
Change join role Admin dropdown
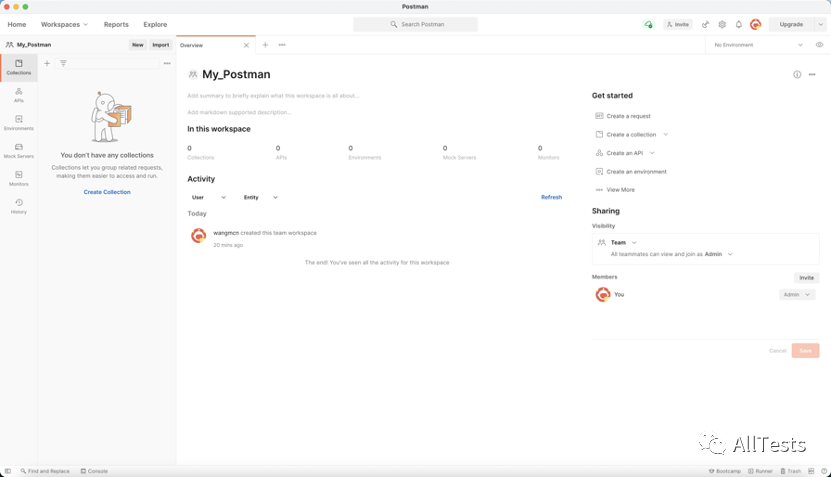pyautogui.click(x=719, y=254)
